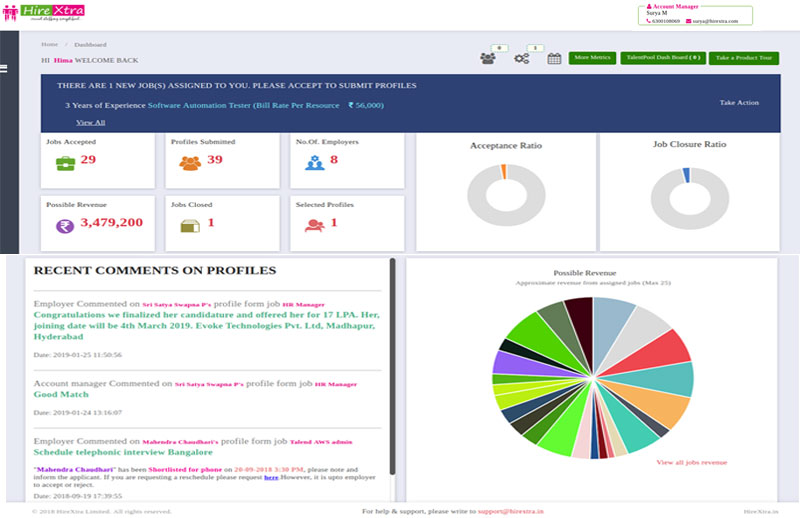Click the Jobs Accepted briefcase icon

[x=64, y=161]
